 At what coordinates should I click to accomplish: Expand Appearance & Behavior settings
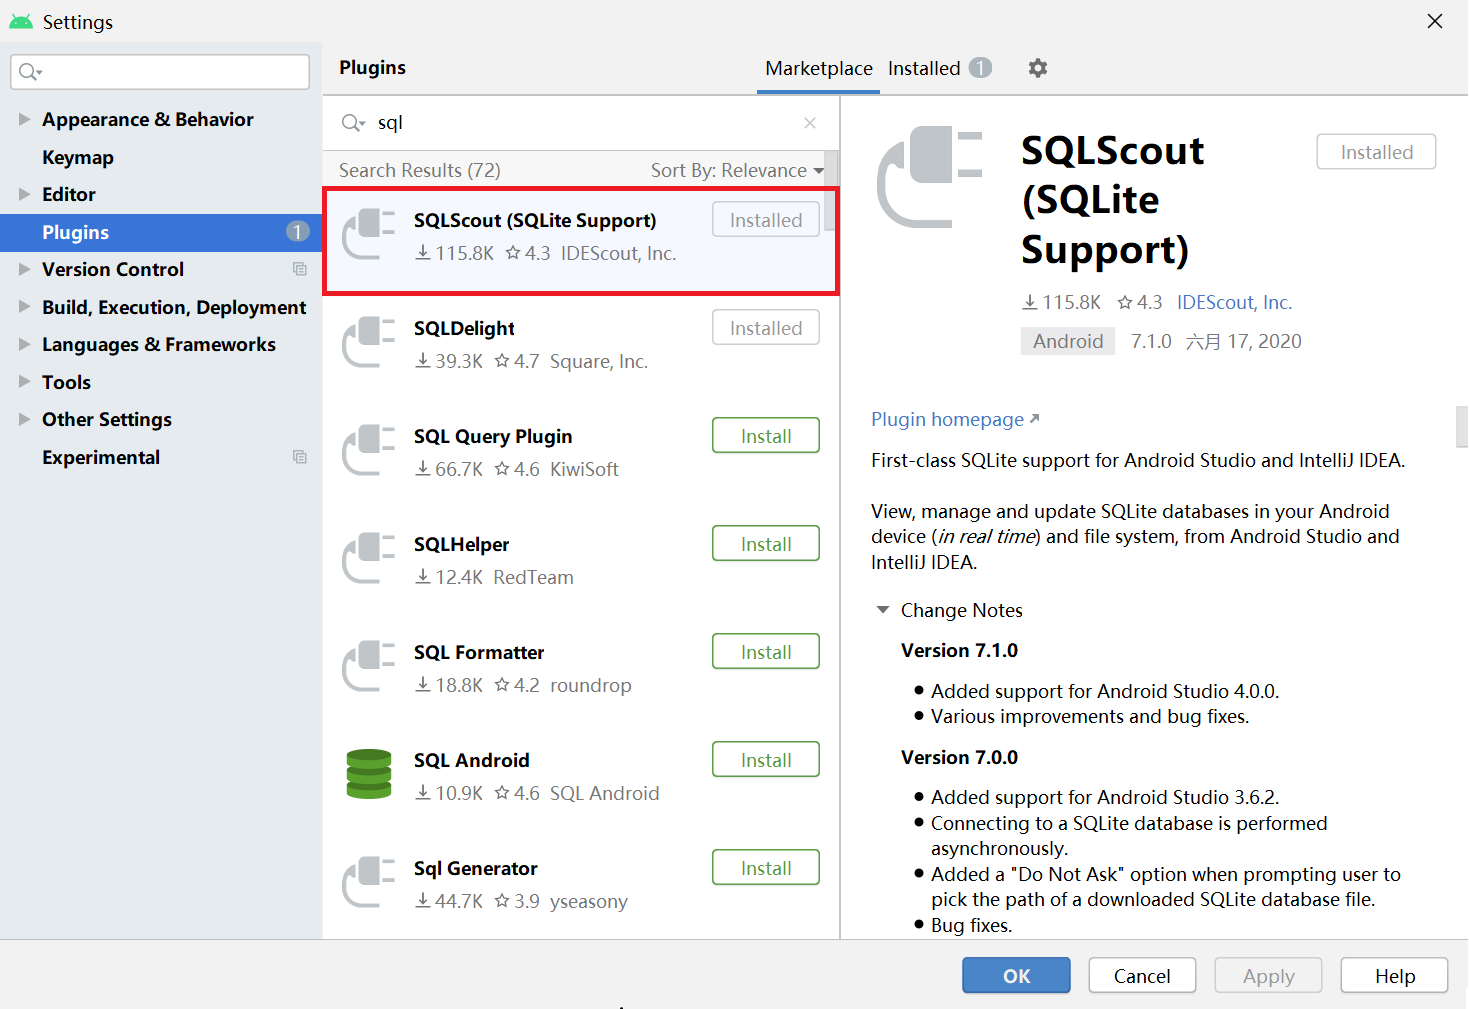point(24,119)
